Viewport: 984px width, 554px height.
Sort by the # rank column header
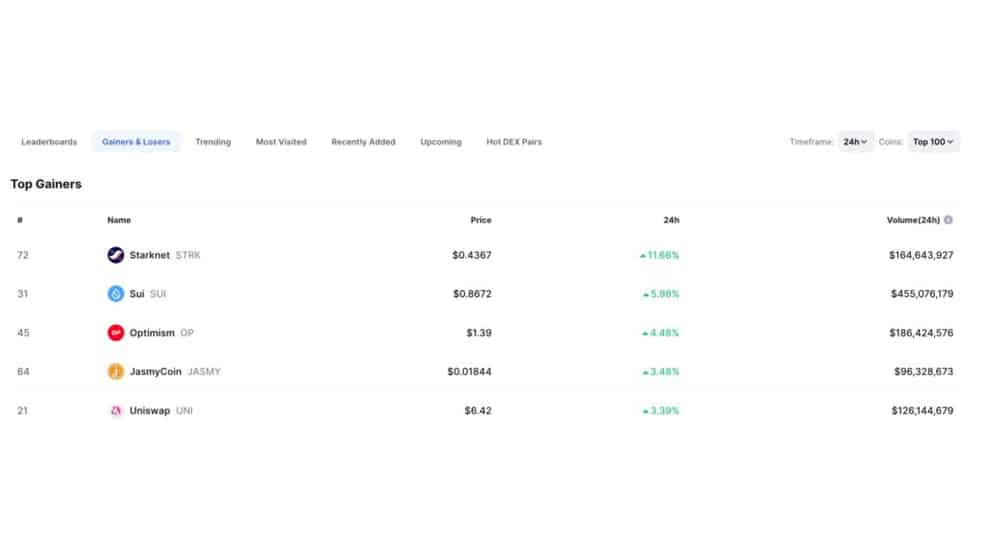[x=20, y=220]
